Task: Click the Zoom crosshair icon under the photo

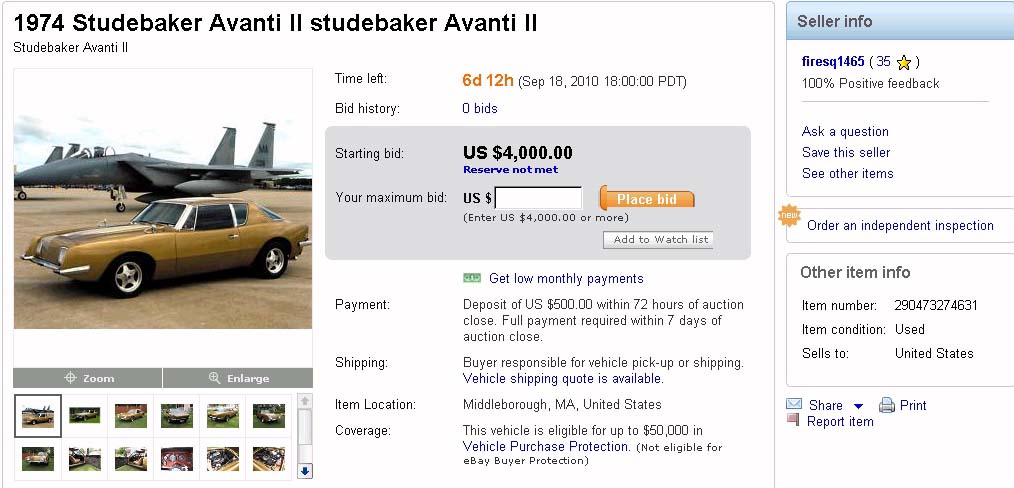Action: click(70, 378)
